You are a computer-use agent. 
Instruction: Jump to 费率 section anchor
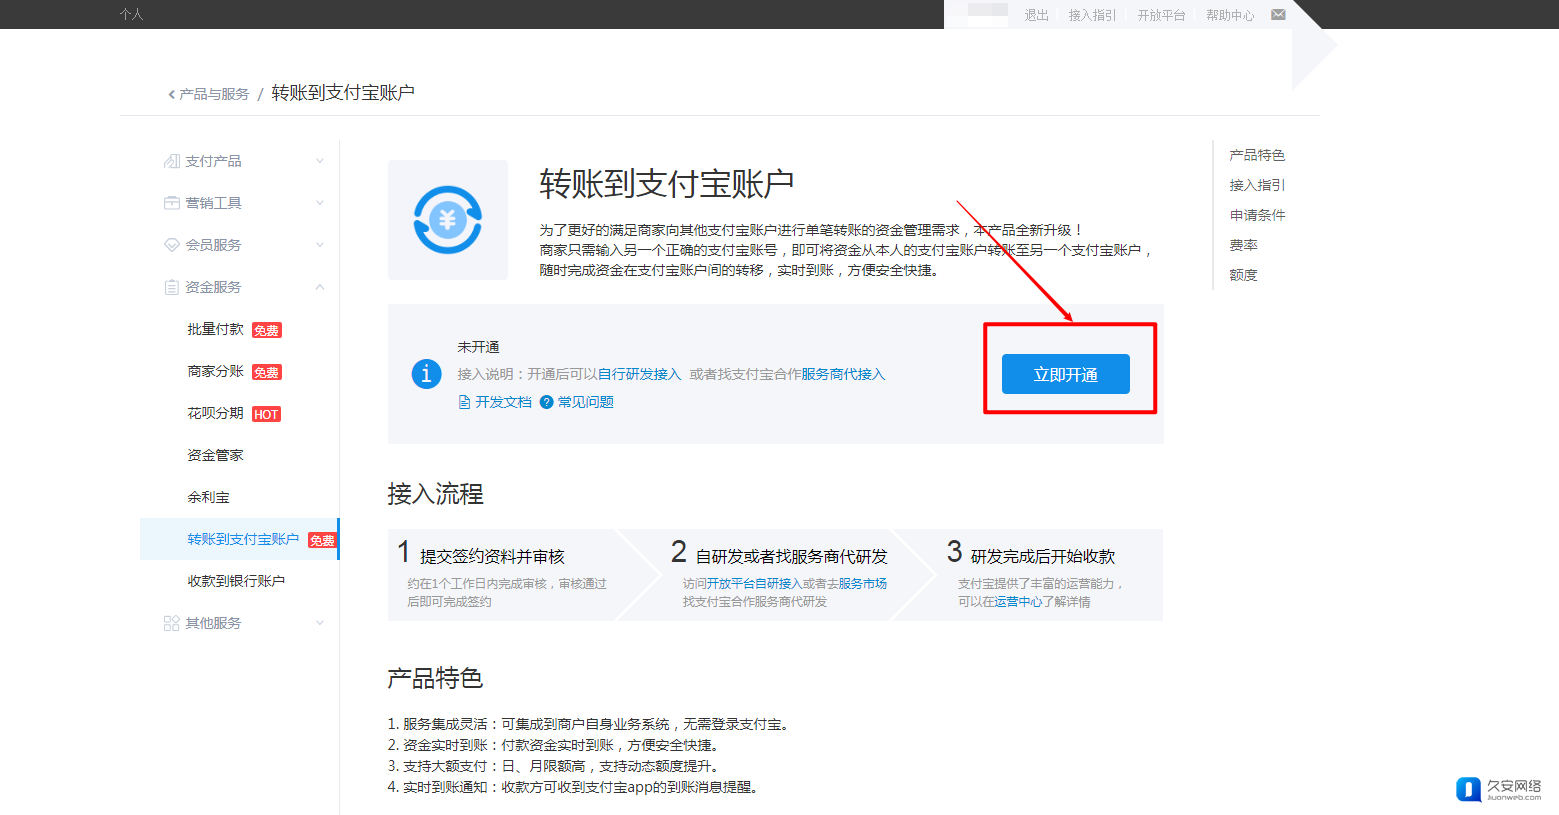(x=1243, y=245)
